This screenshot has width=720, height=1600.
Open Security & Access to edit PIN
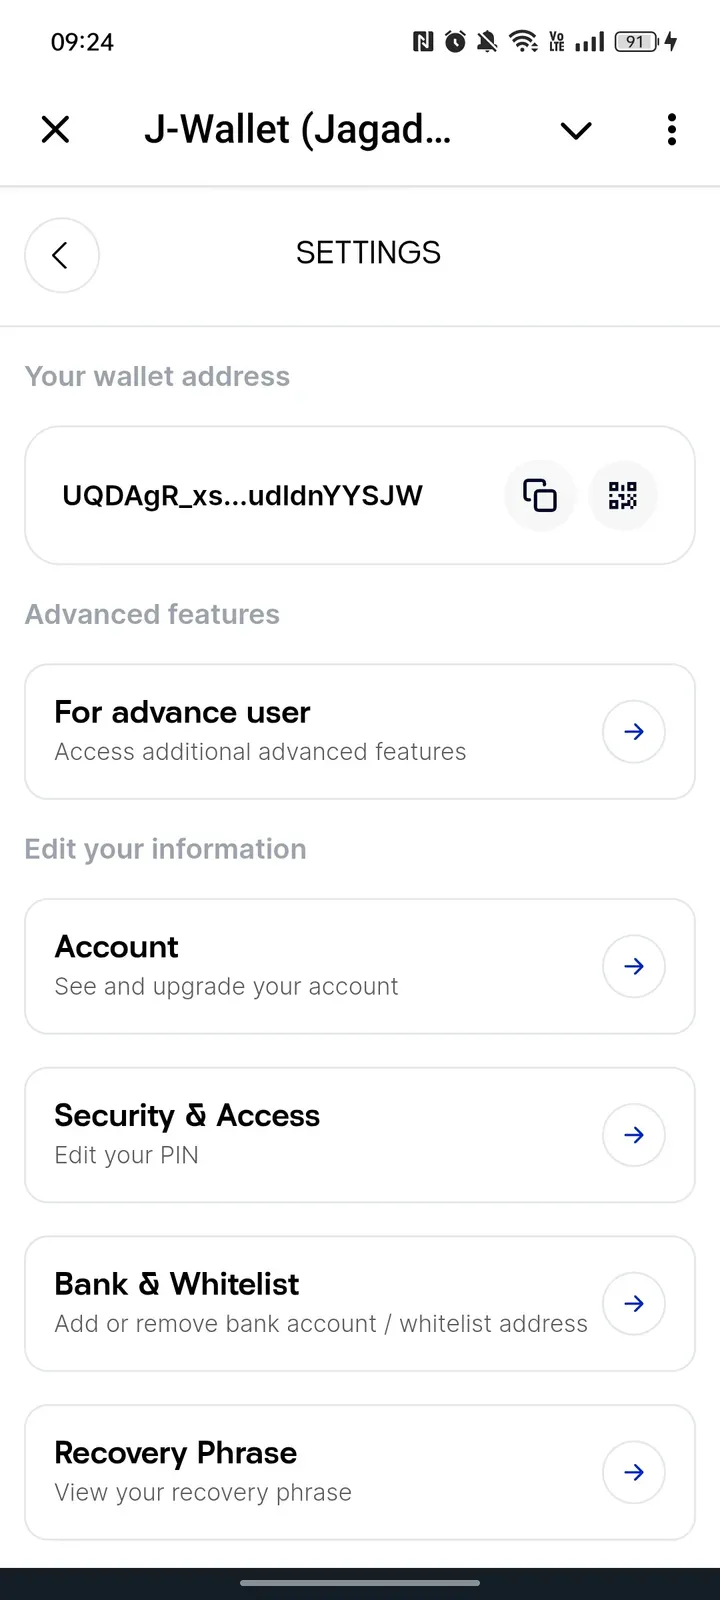pos(360,1135)
